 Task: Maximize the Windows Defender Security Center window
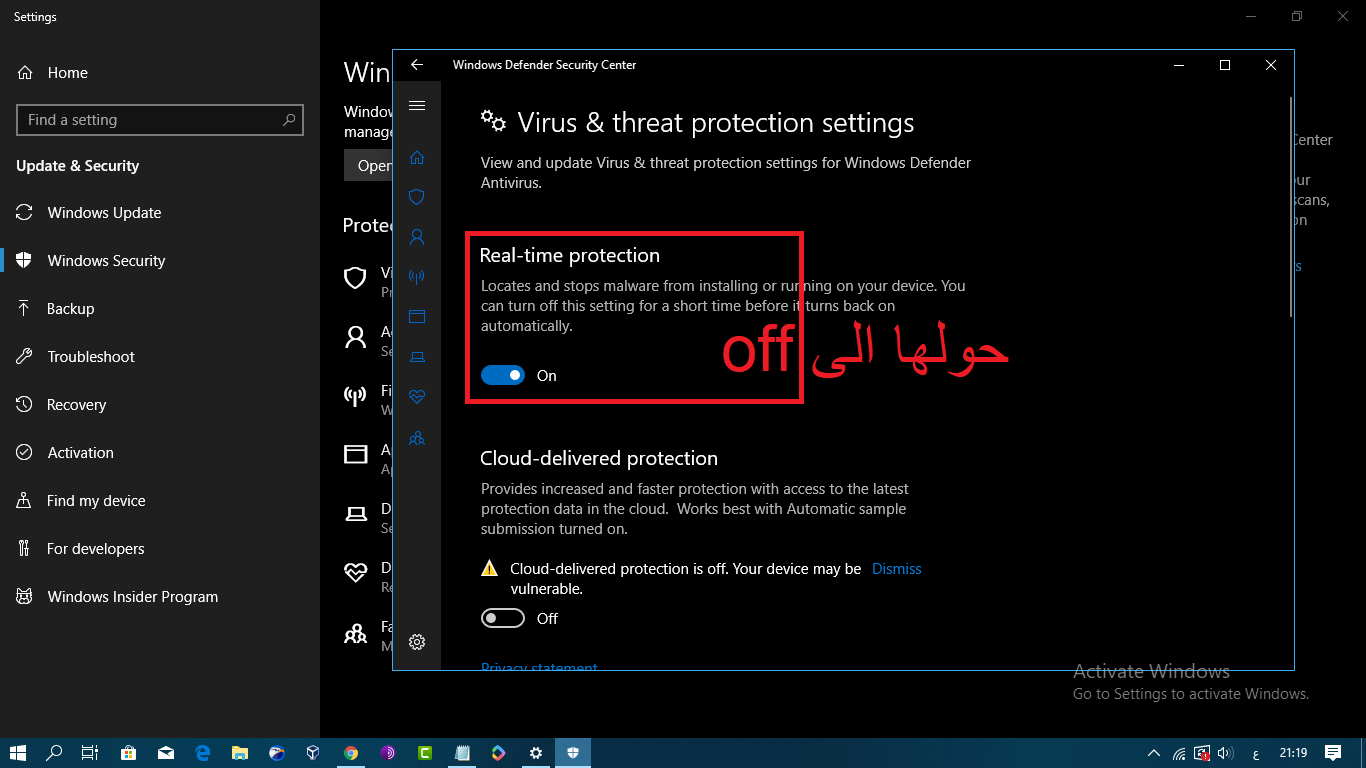tap(1225, 65)
